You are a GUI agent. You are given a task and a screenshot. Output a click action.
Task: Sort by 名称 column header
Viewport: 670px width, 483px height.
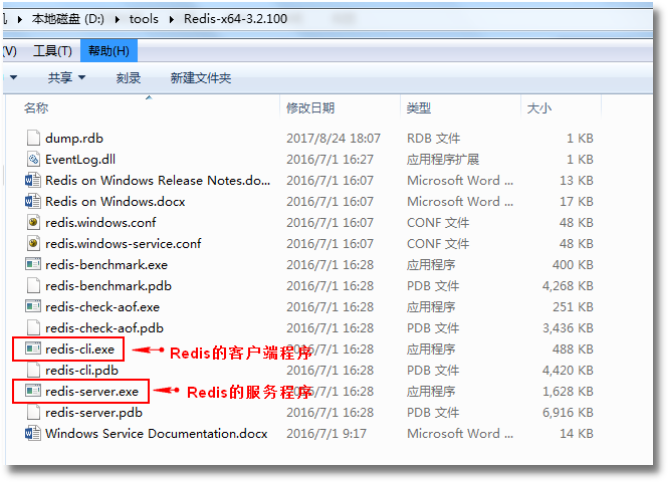(x=36, y=108)
